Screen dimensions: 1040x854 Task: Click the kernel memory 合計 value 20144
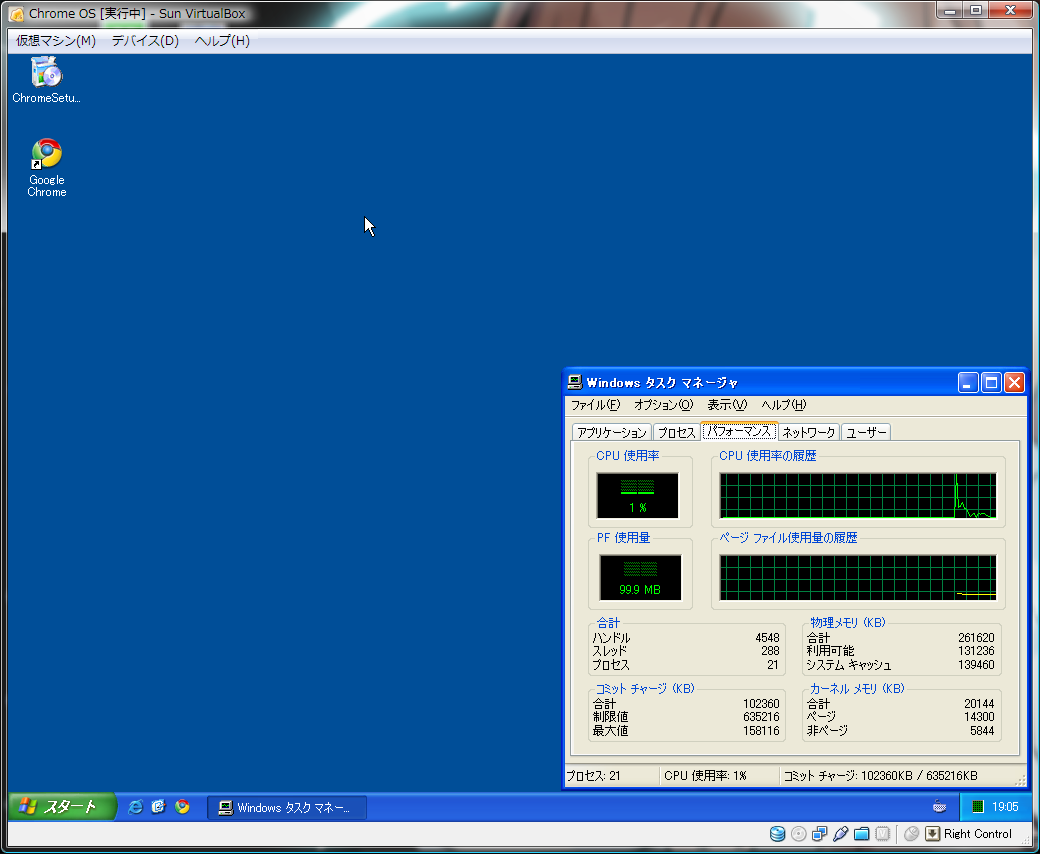(979, 703)
